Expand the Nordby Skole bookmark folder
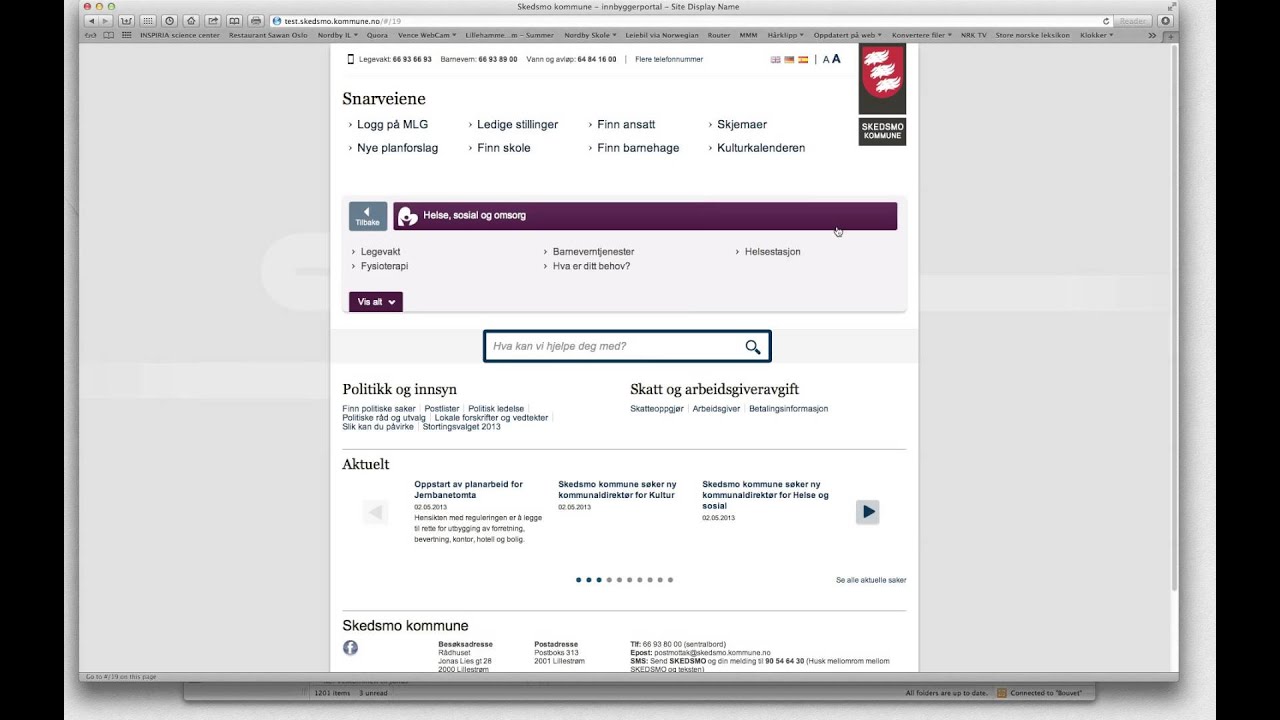This screenshot has width=1280, height=720. point(589,35)
